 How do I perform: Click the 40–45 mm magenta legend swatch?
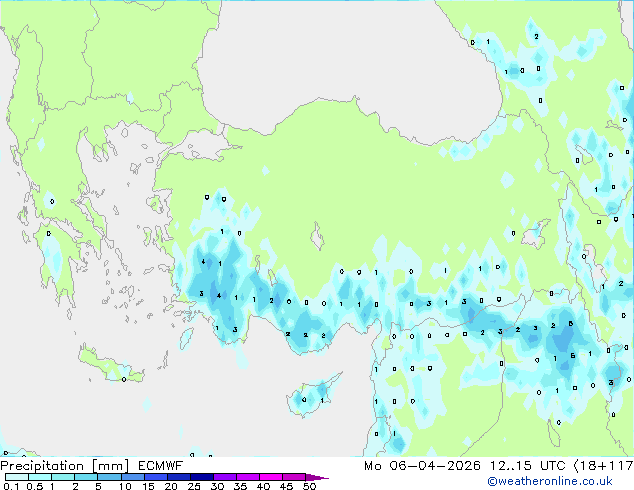tap(271, 477)
